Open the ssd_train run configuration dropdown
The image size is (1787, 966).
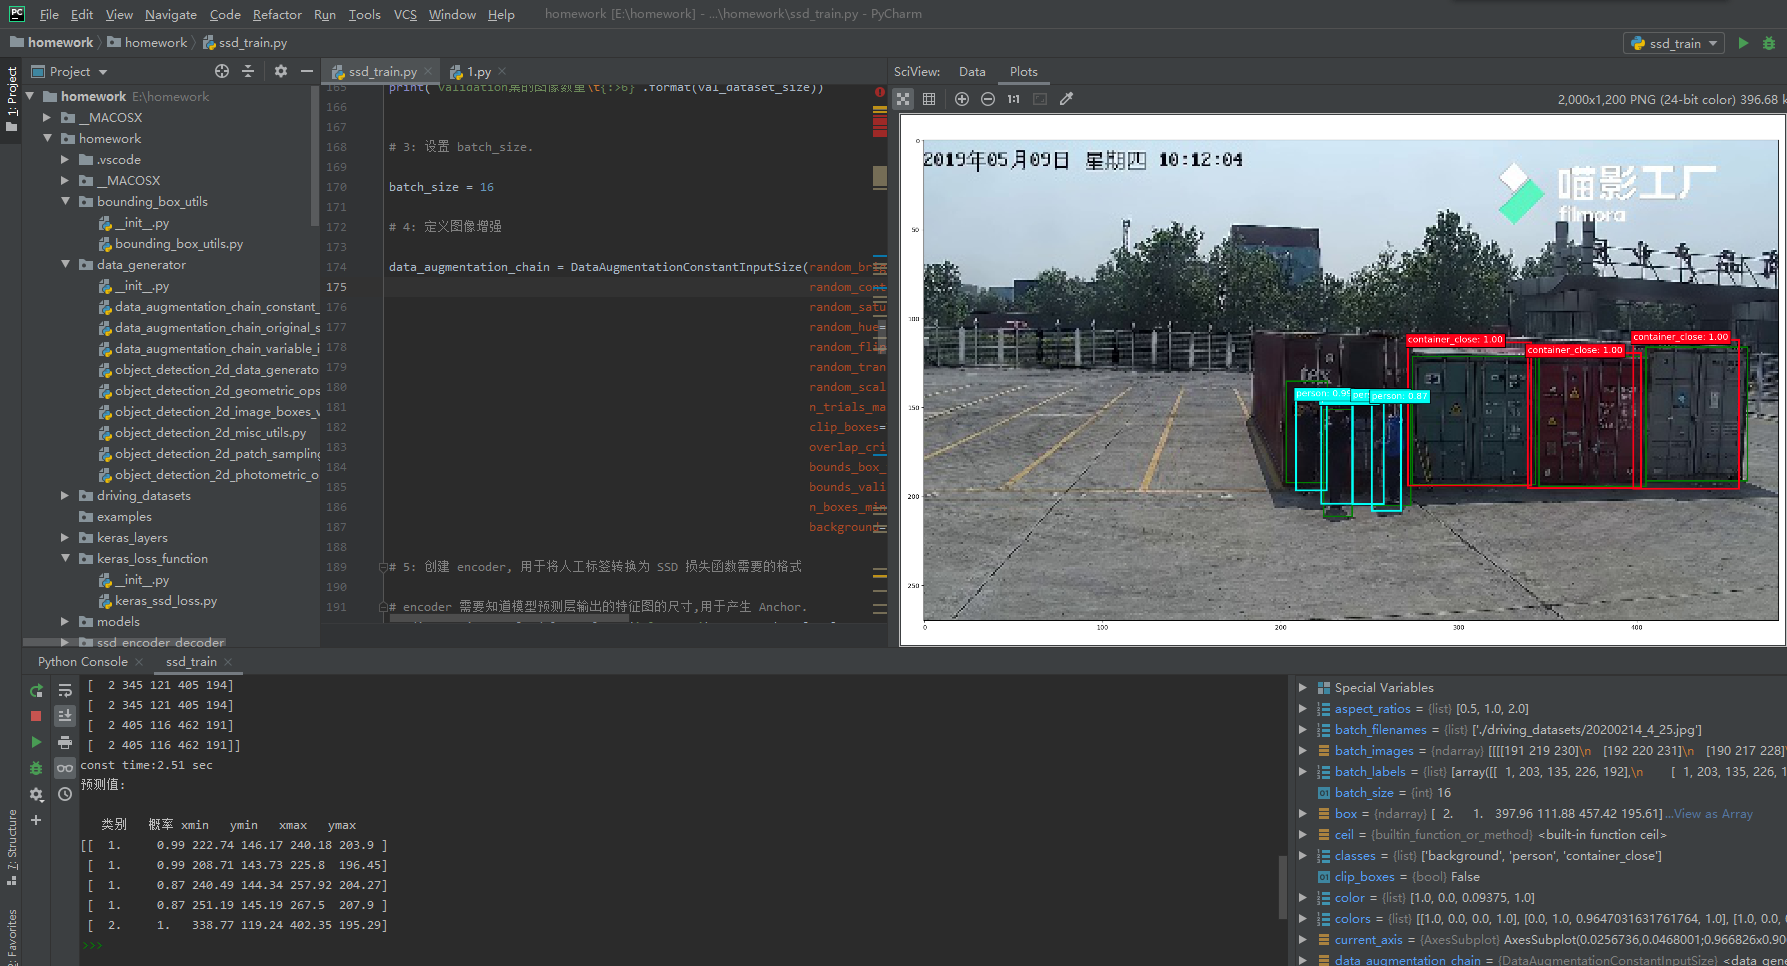[x=1673, y=44]
